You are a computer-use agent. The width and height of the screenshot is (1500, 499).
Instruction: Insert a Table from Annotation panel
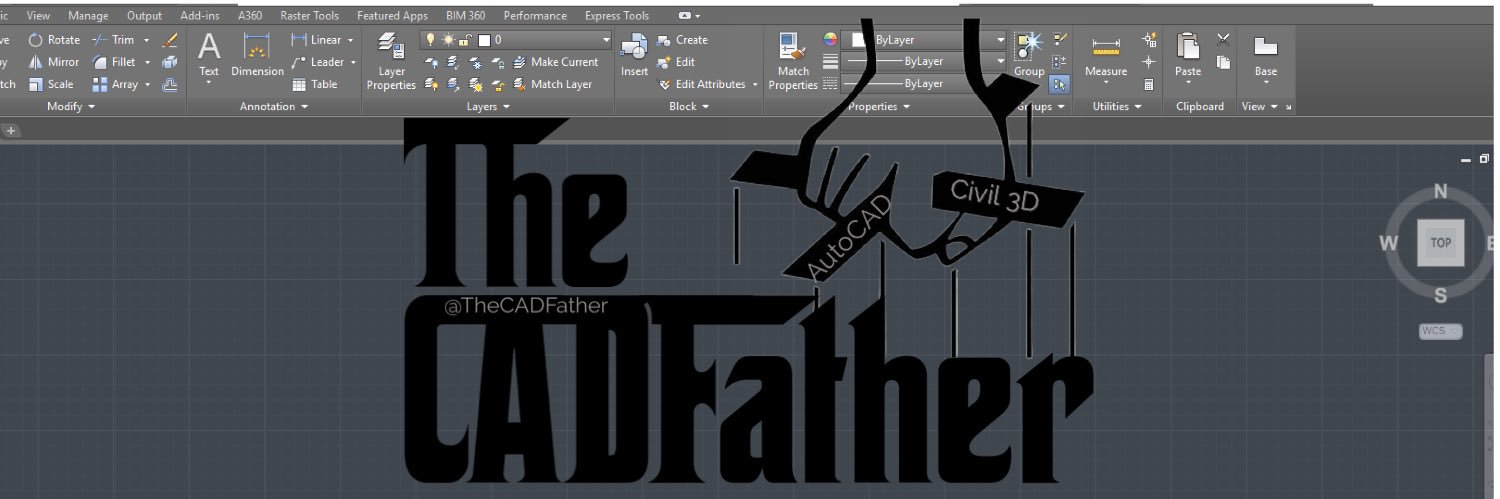pos(315,84)
